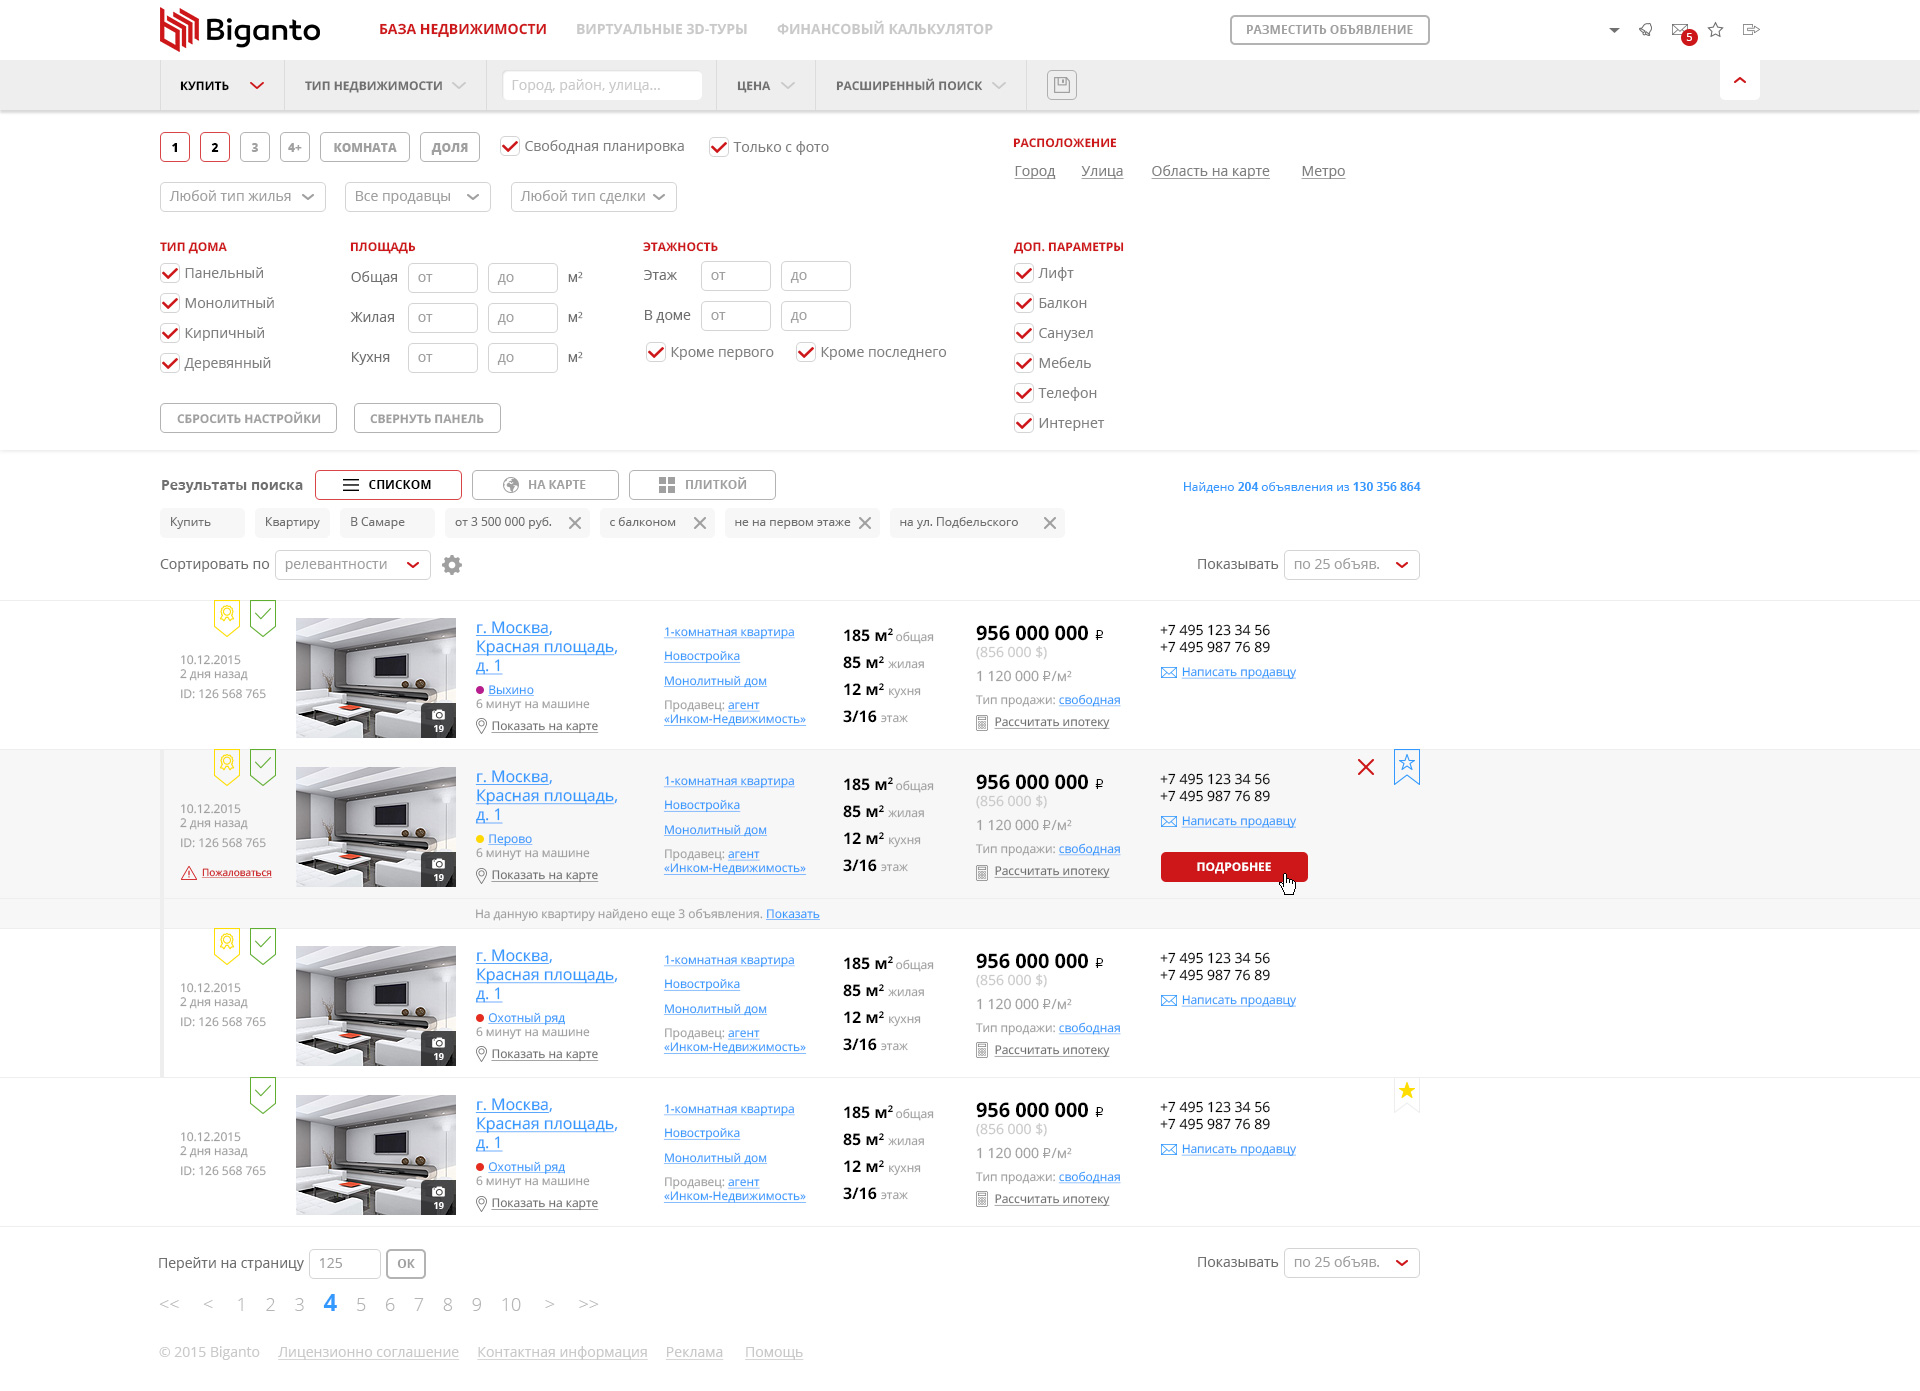Open the 'Любой тип жилья' dropdown
Screen dimensions: 1920x1391
(x=243, y=197)
